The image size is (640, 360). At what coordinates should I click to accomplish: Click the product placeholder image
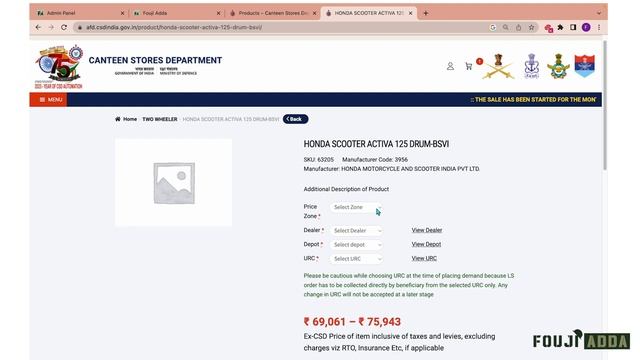(x=174, y=183)
